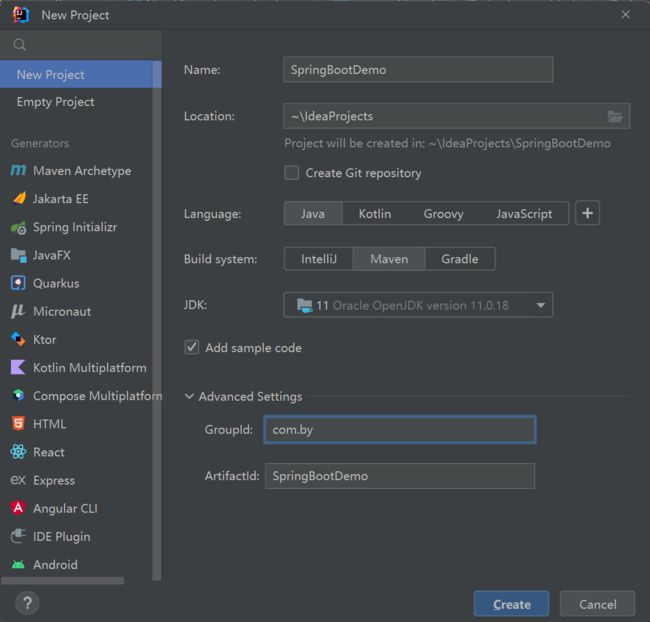Collapse the Advanced Settings section
The height and width of the screenshot is (622, 650).
[x=189, y=396]
